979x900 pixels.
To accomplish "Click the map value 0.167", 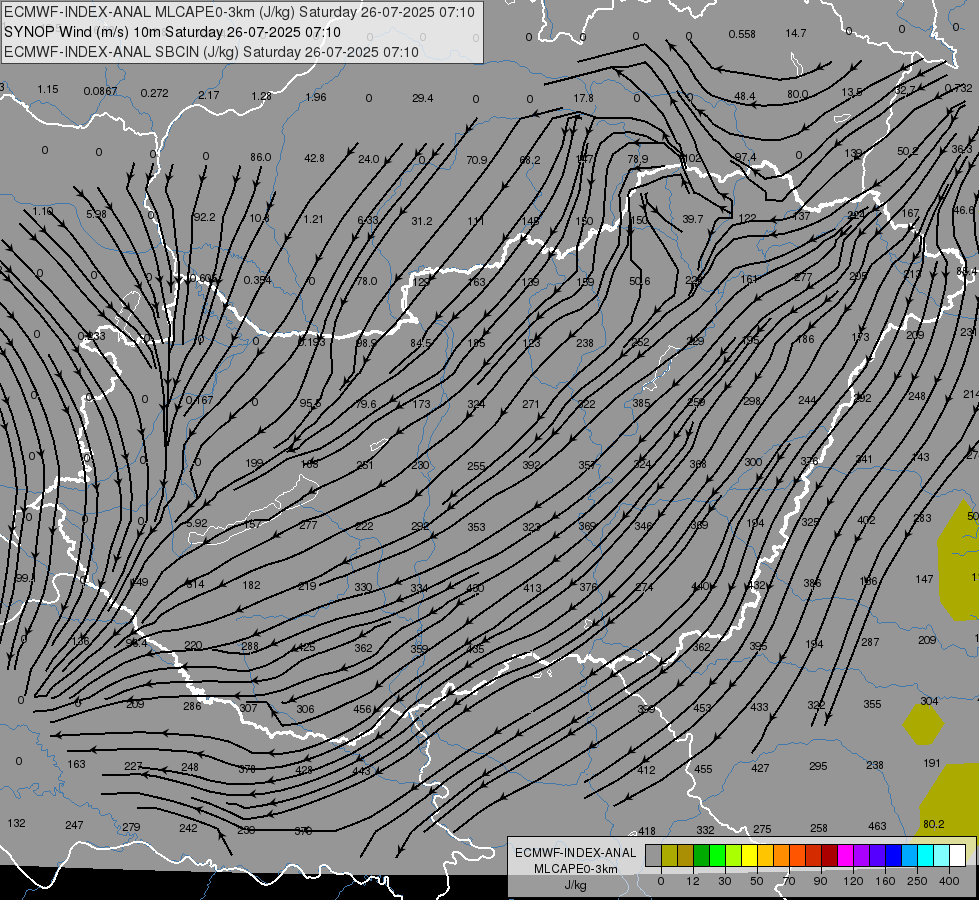I will click(199, 400).
